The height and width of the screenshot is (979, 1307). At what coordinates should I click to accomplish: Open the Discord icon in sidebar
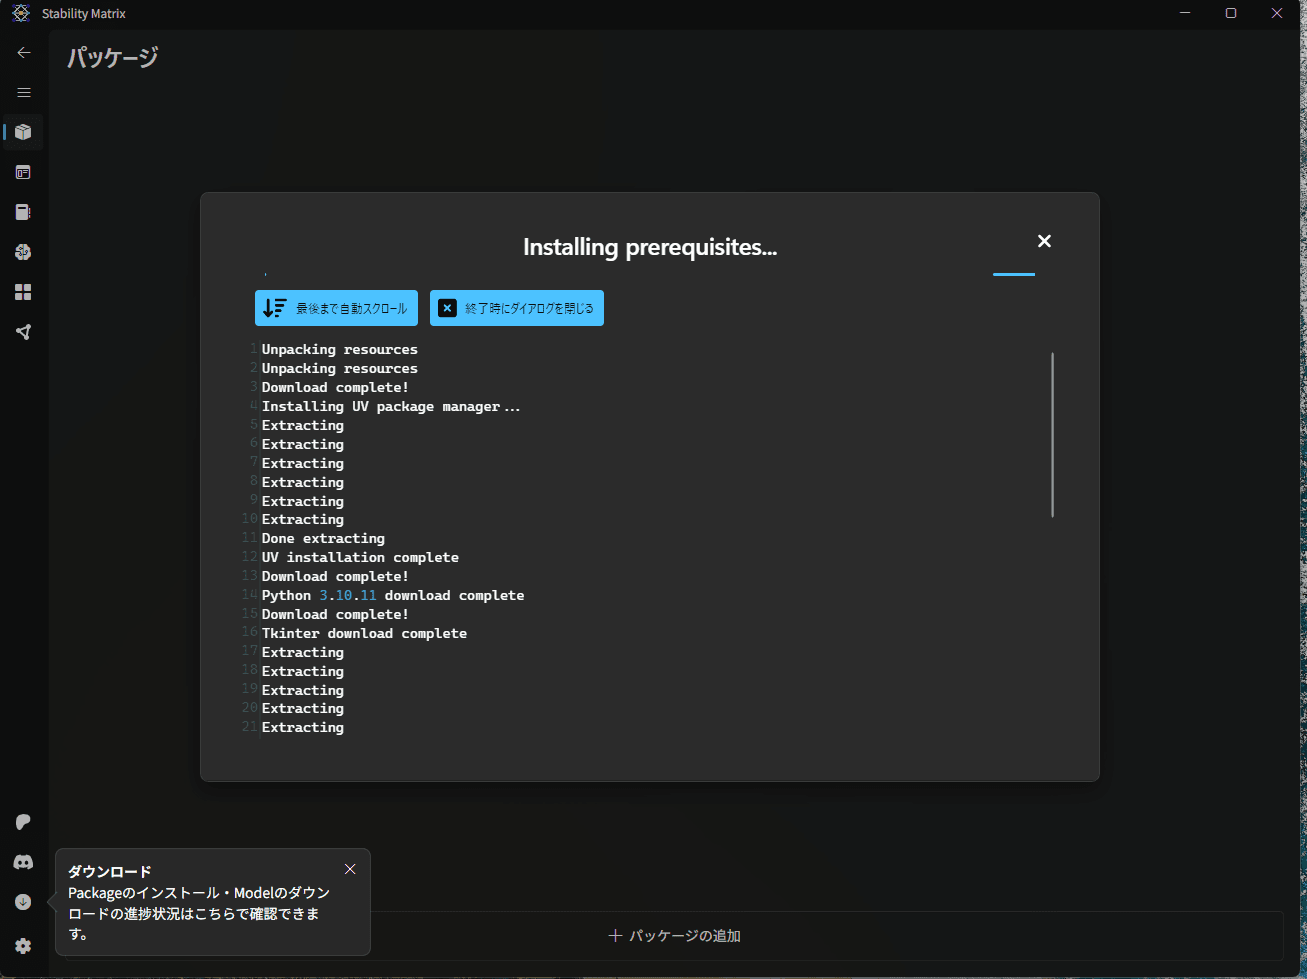(x=24, y=862)
